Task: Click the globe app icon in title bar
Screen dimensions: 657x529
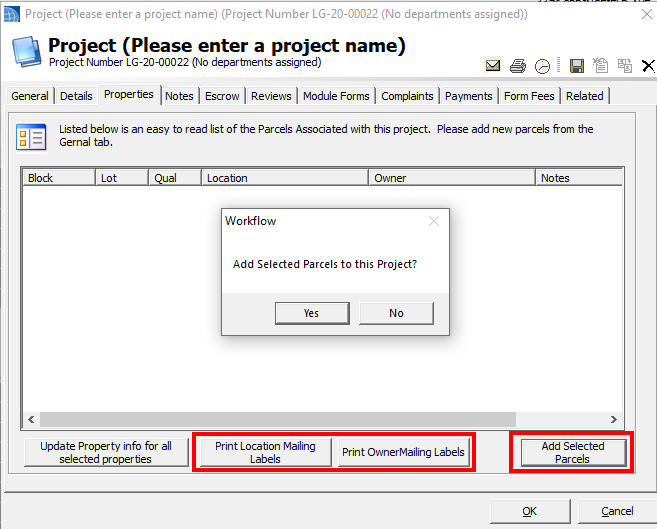Action: coord(11,15)
